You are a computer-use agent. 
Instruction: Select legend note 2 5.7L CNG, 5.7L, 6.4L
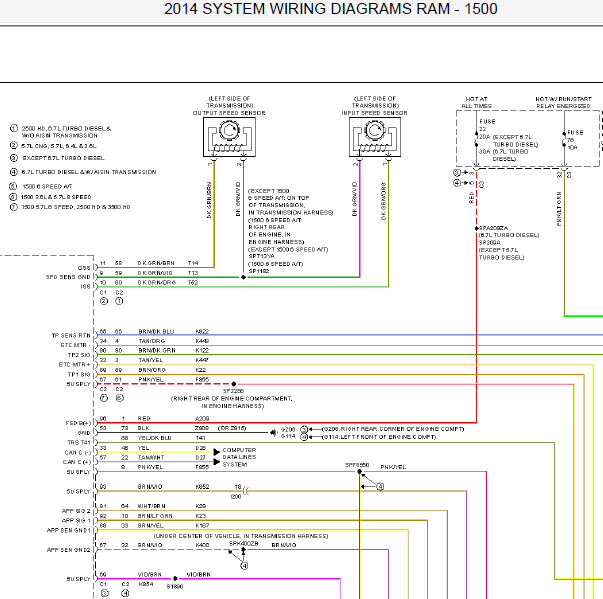coord(53,146)
